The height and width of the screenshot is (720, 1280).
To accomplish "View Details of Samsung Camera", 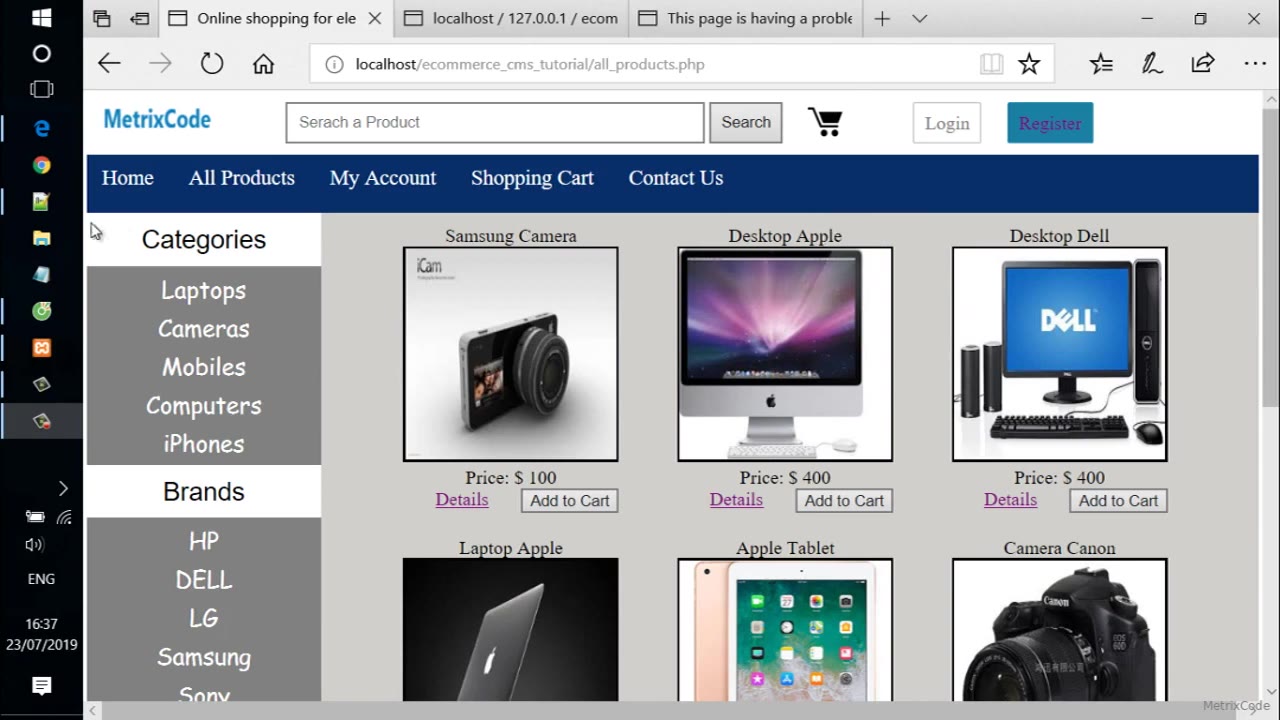I will (x=462, y=500).
